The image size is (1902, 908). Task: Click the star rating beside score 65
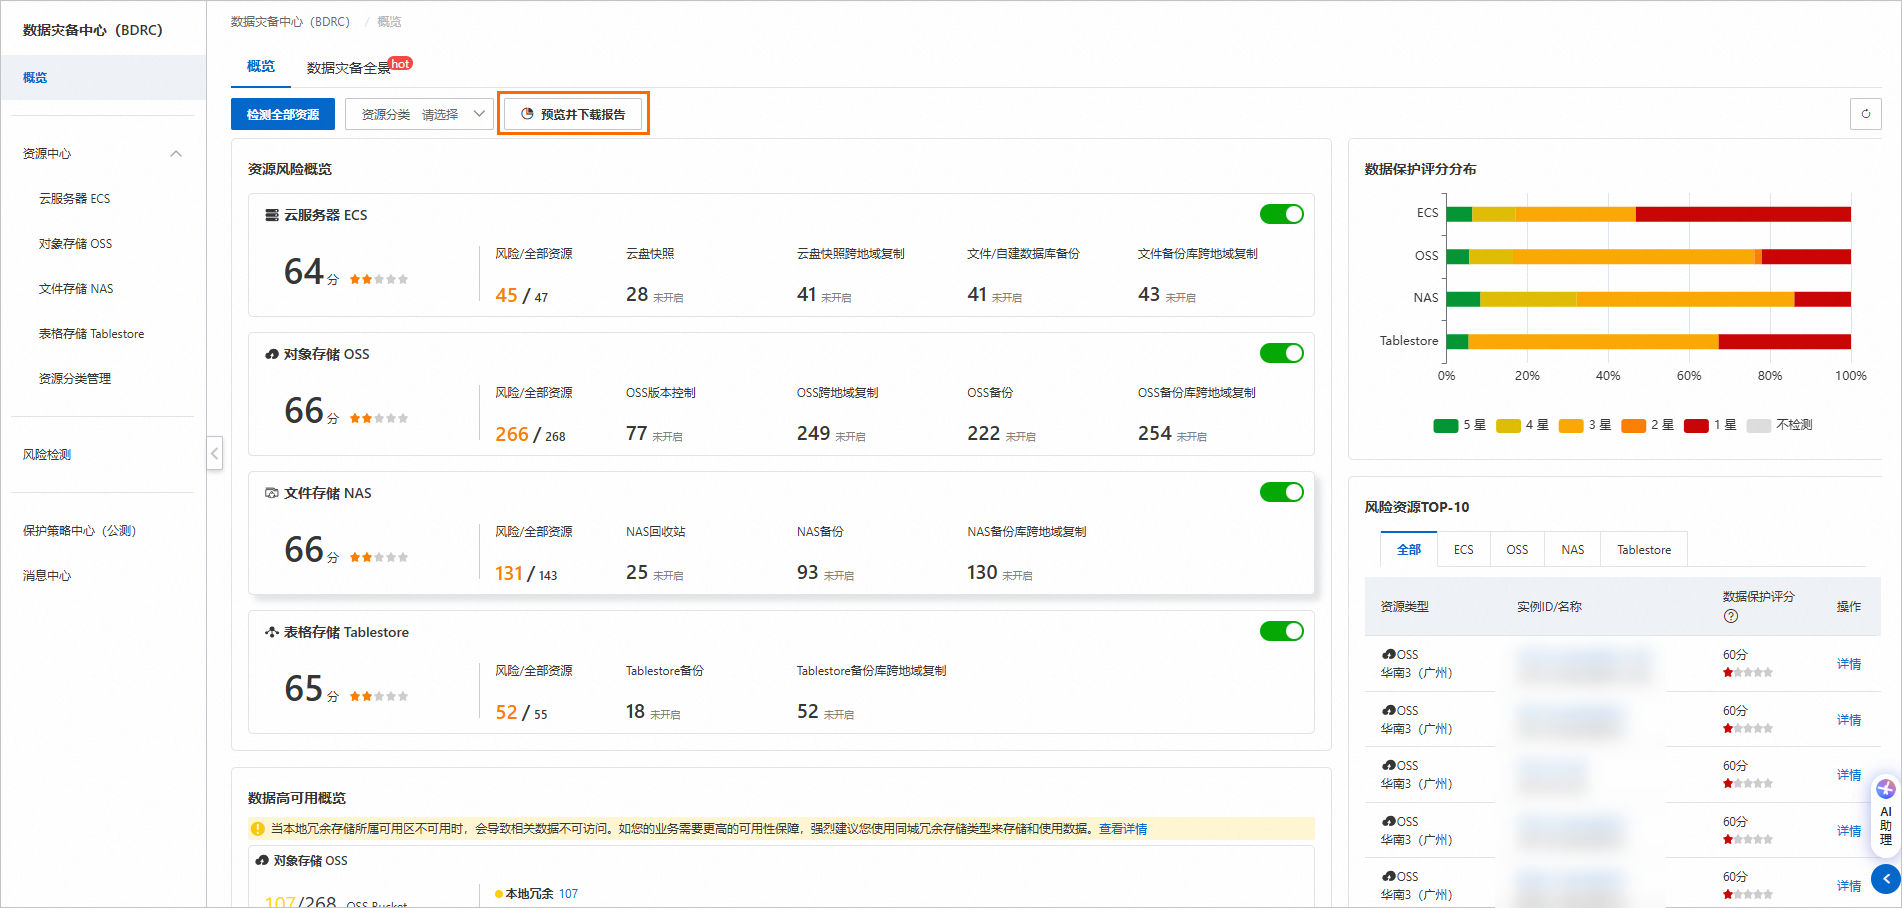click(379, 696)
